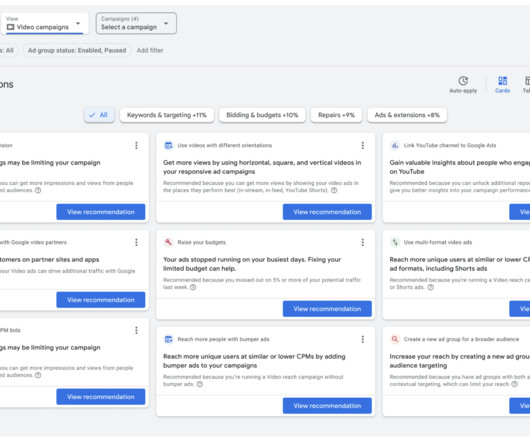This screenshot has width=530, height=442.
Task: Select Keywords & targeting +11% chip
Action: [x=167, y=115]
